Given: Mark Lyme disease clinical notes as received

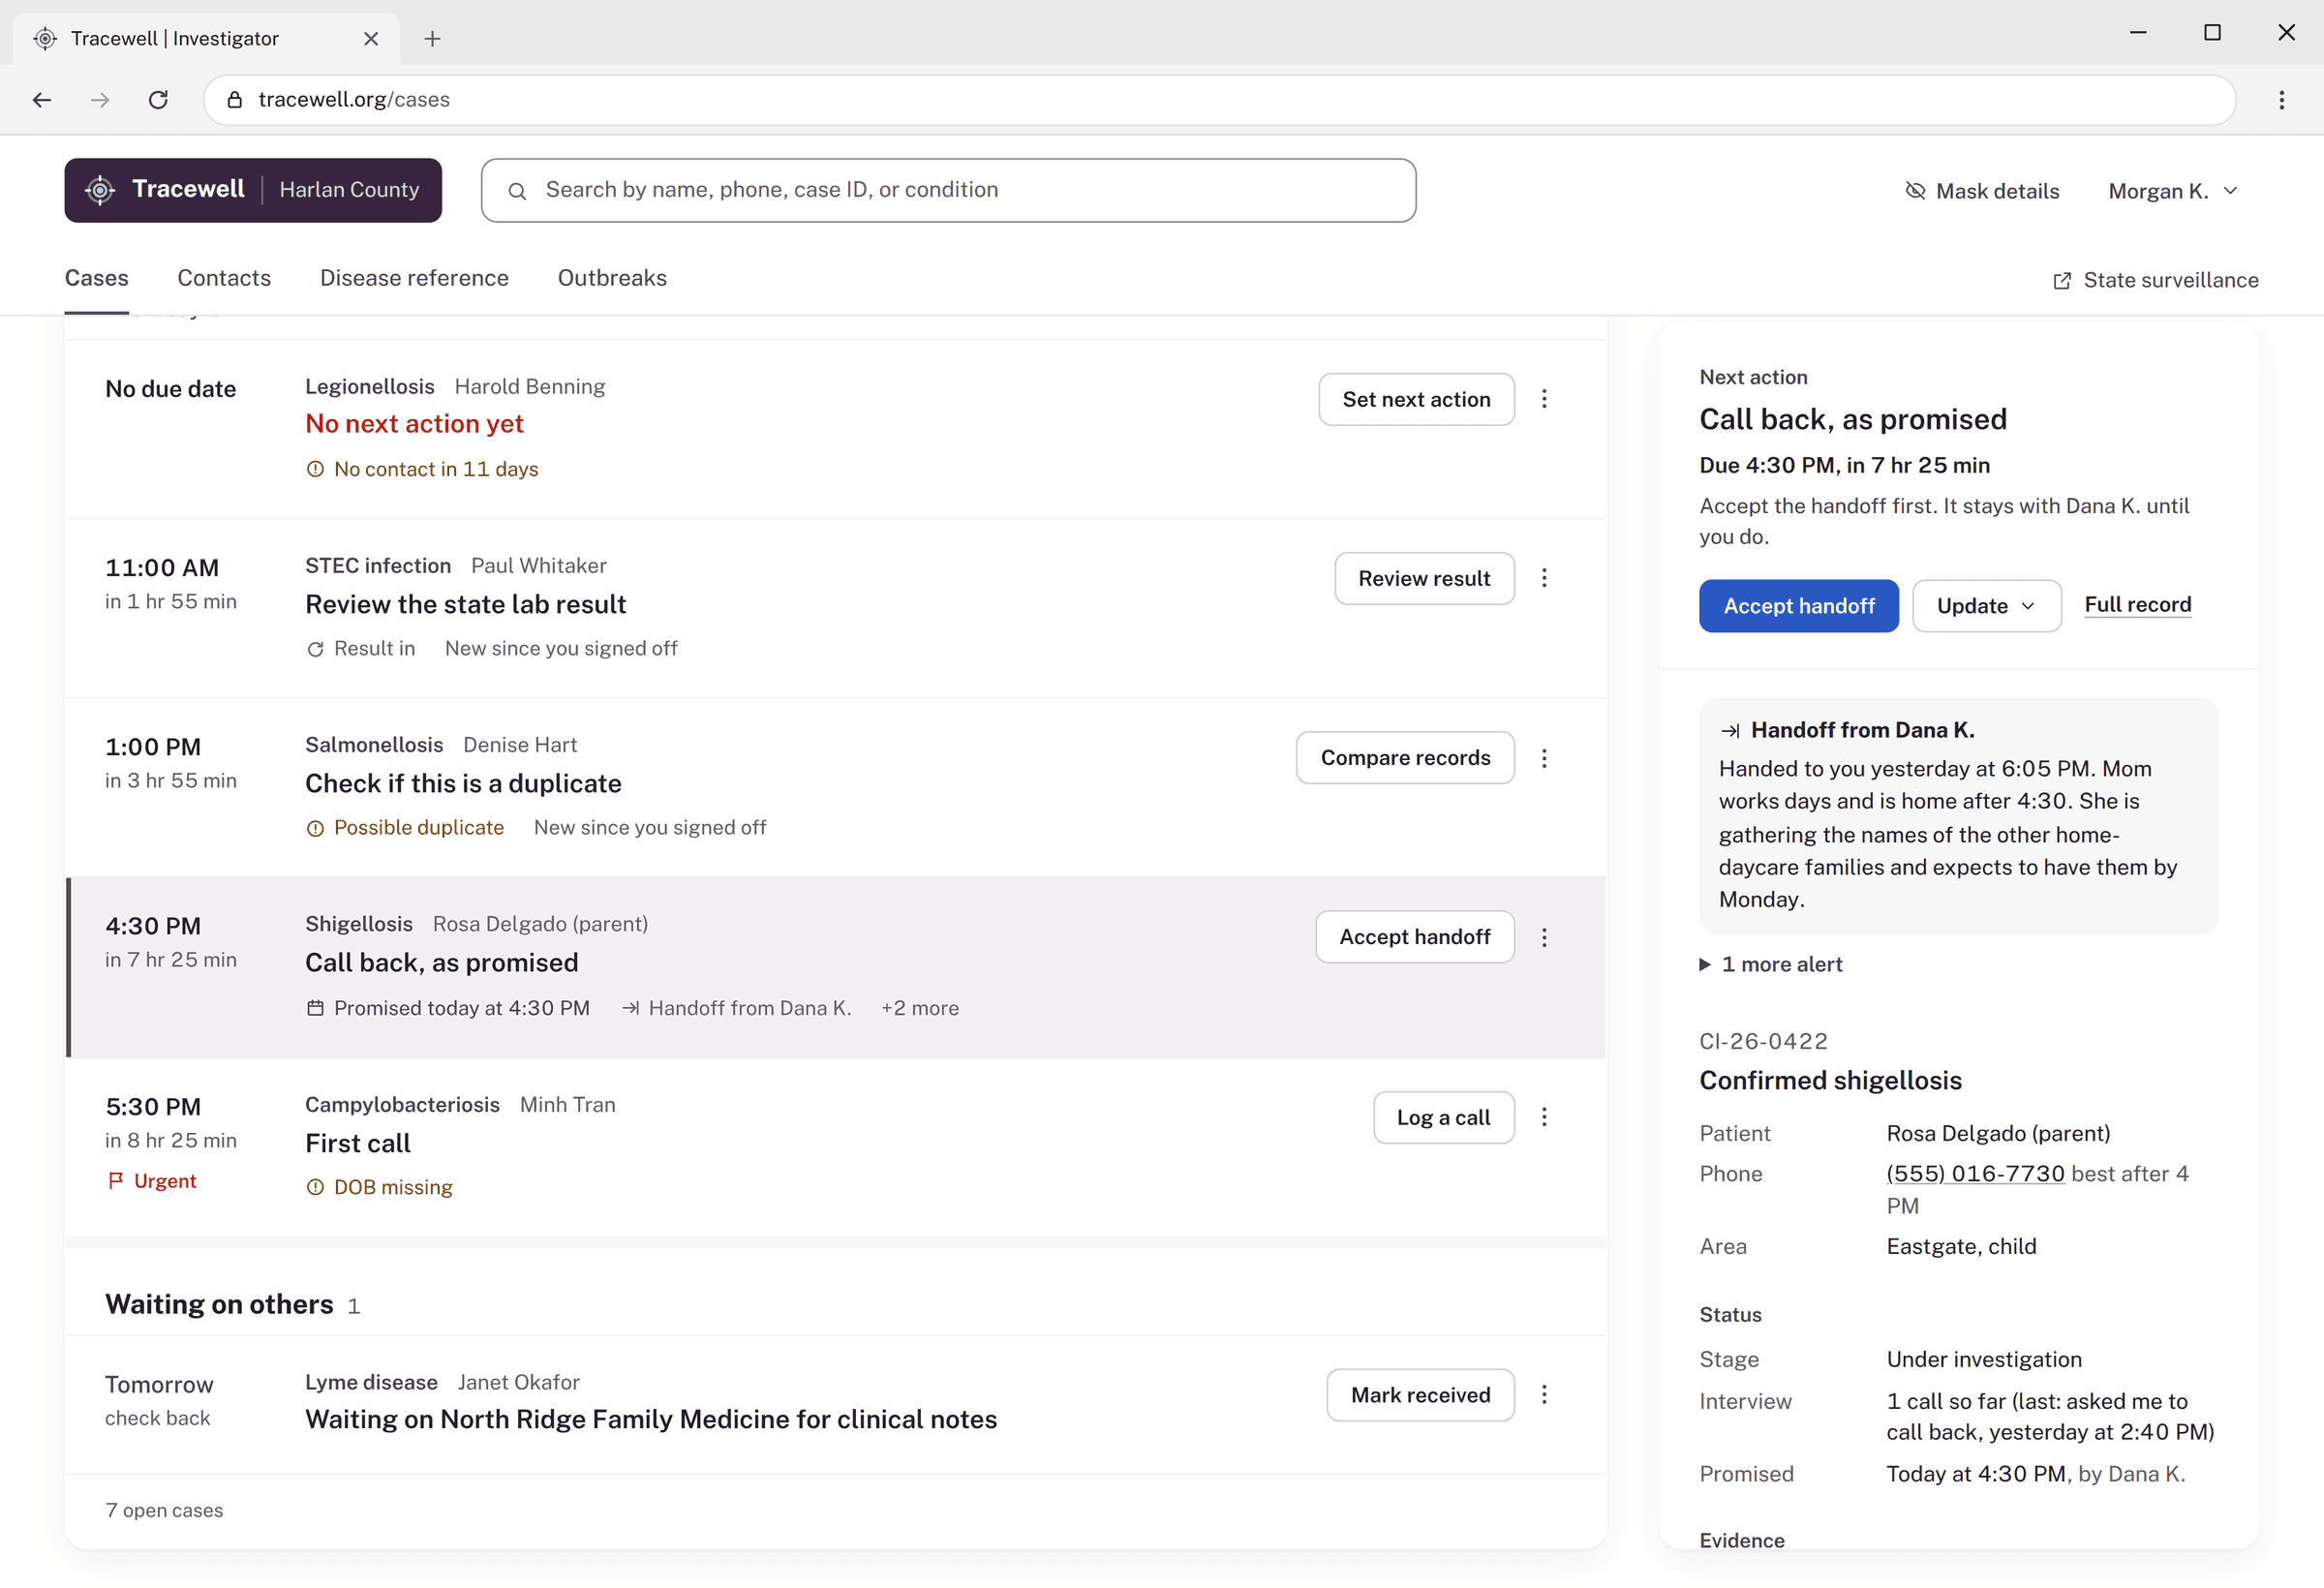Looking at the screenshot, I should (1419, 1394).
